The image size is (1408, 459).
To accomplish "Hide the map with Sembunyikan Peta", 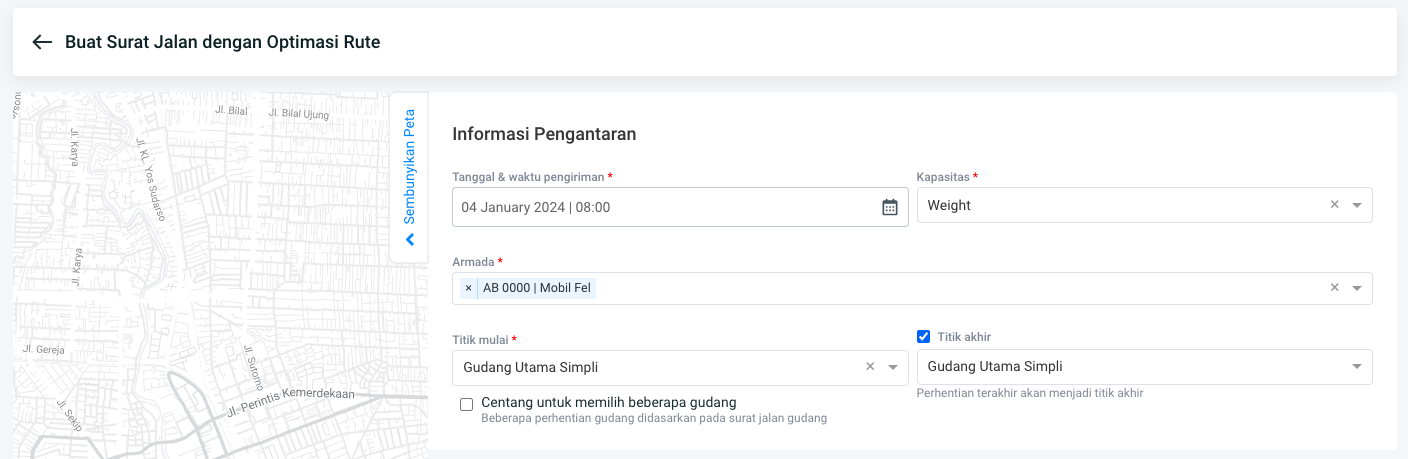I will click(409, 167).
